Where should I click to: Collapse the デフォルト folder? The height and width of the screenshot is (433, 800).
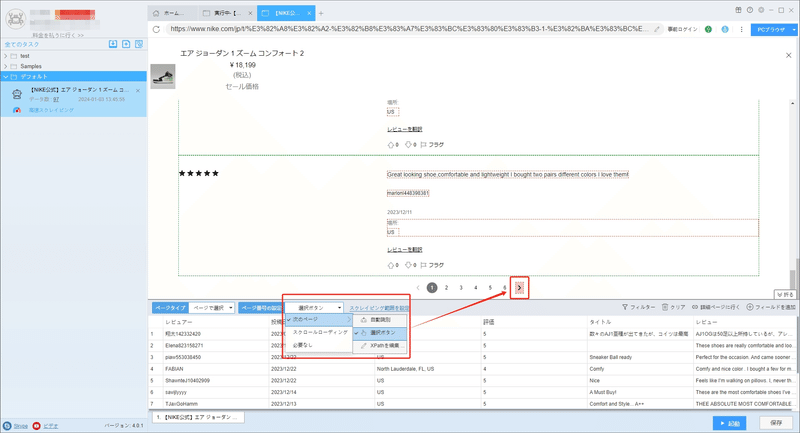coord(6,77)
